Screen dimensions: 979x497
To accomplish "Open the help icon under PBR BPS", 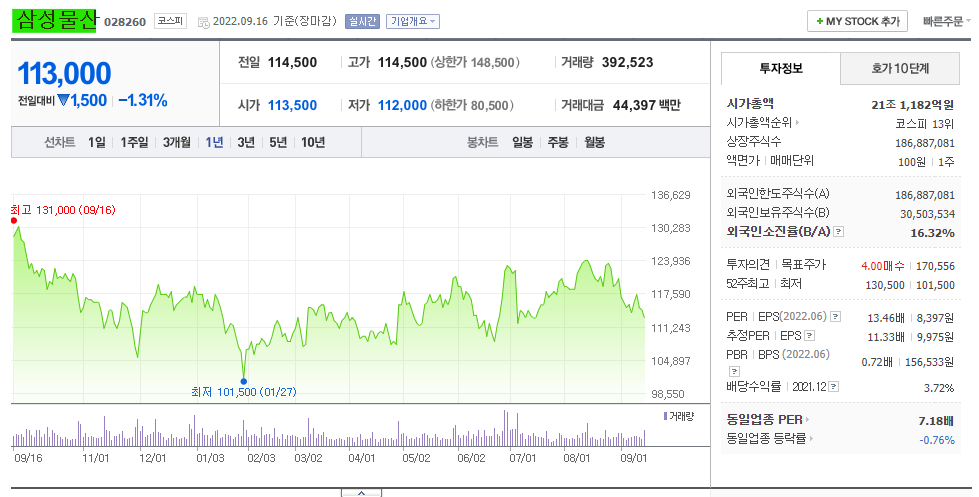I will (734, 371).
